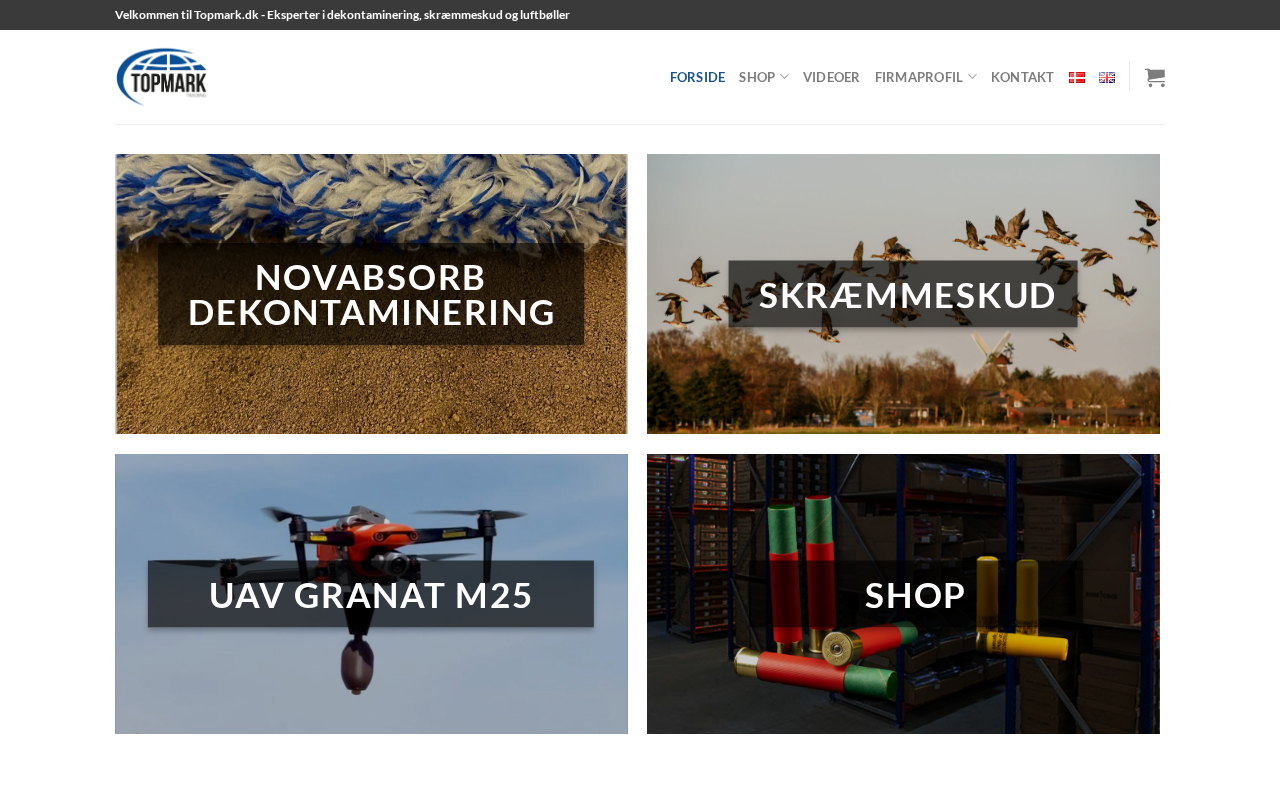This screenshot has width=1280, height=800.
Task: Click the Topmark globe logo
Action: pos(162,77)
